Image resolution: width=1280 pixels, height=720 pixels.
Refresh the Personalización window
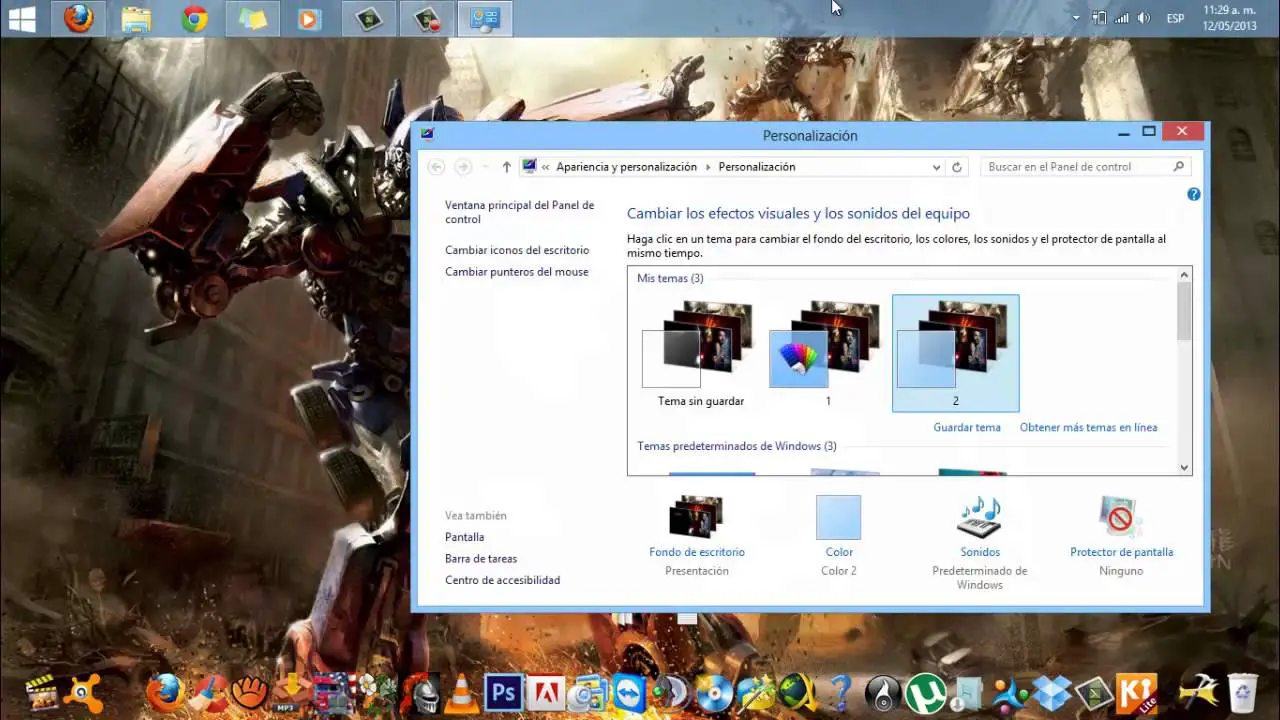[x=957, y=167]
